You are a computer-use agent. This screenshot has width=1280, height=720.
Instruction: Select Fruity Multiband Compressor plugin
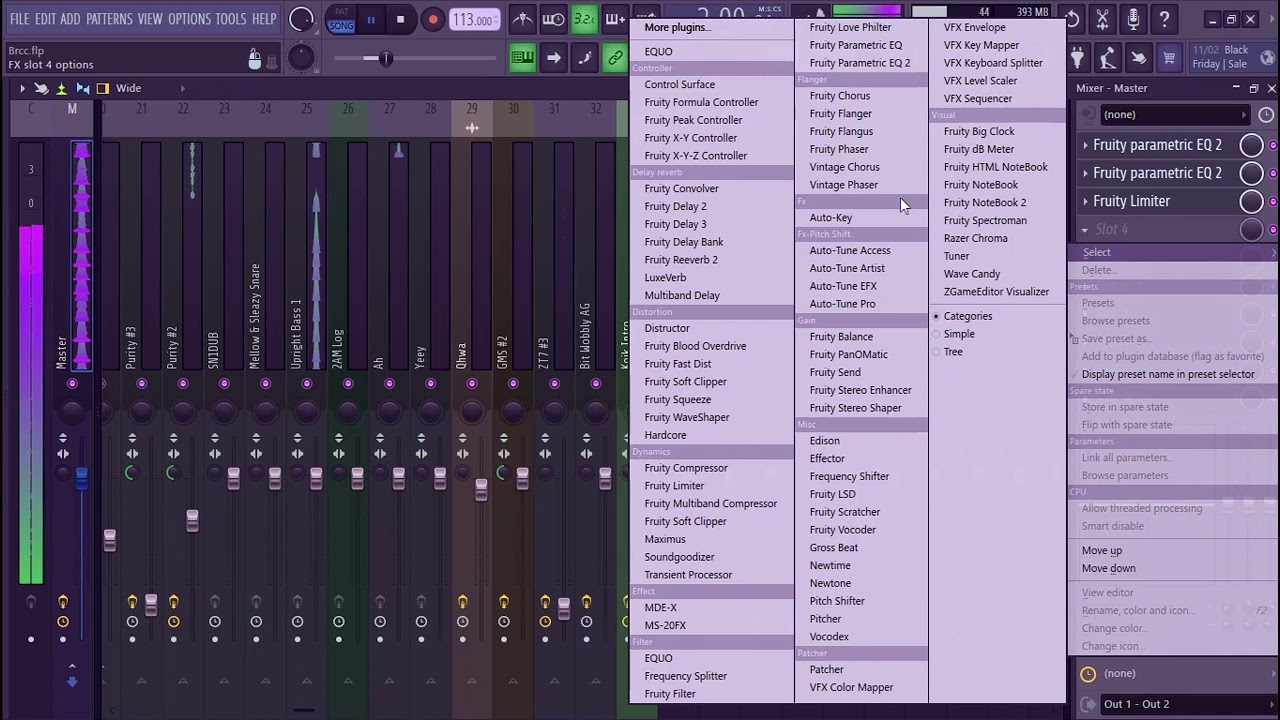pos(711,504)
